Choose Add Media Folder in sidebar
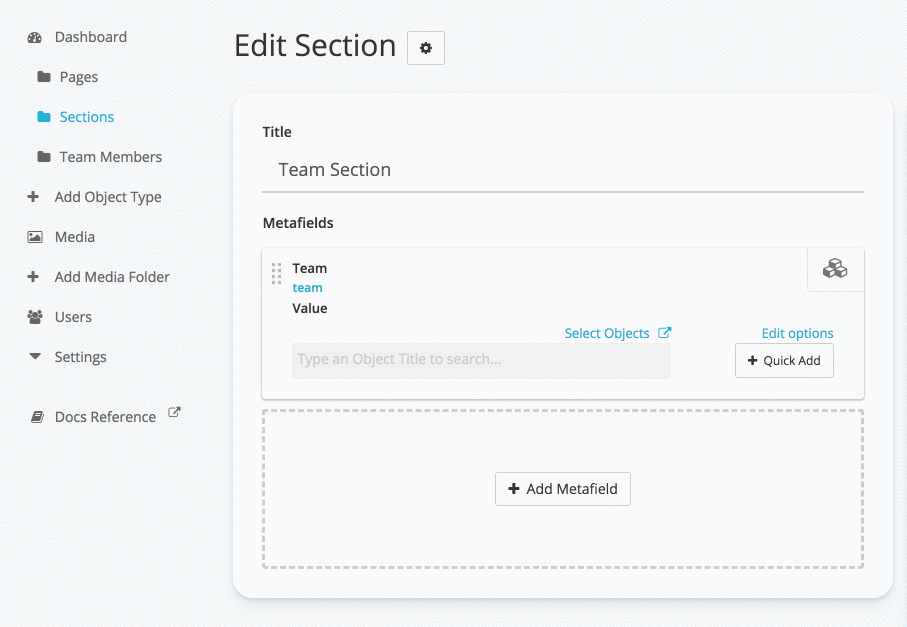Viewport: 907px width, 627px height. (111, 277)
